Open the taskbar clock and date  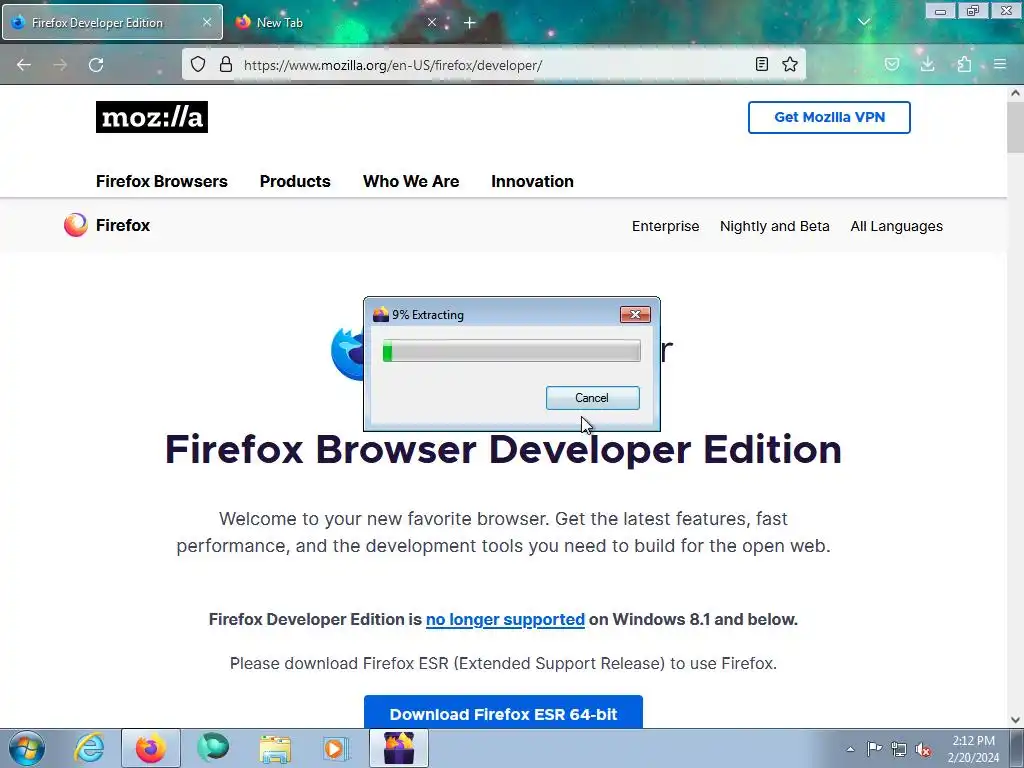[973, 749]
